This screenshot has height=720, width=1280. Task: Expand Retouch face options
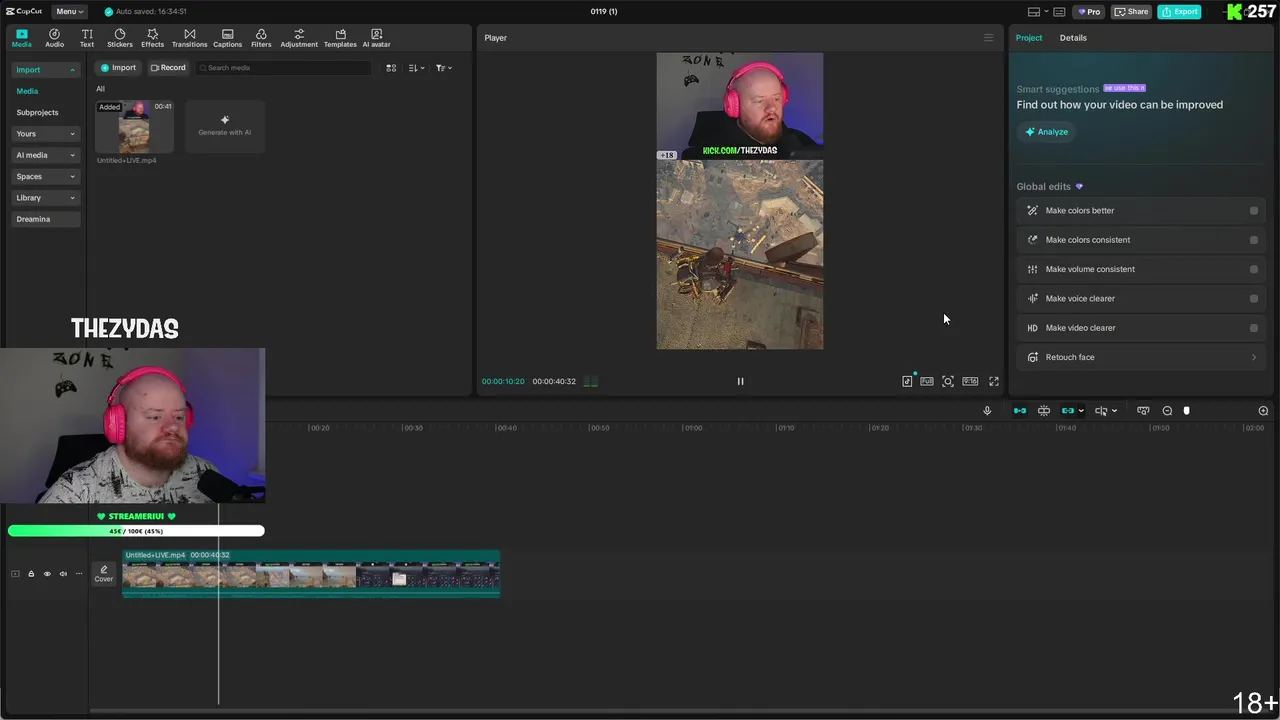1254,357
